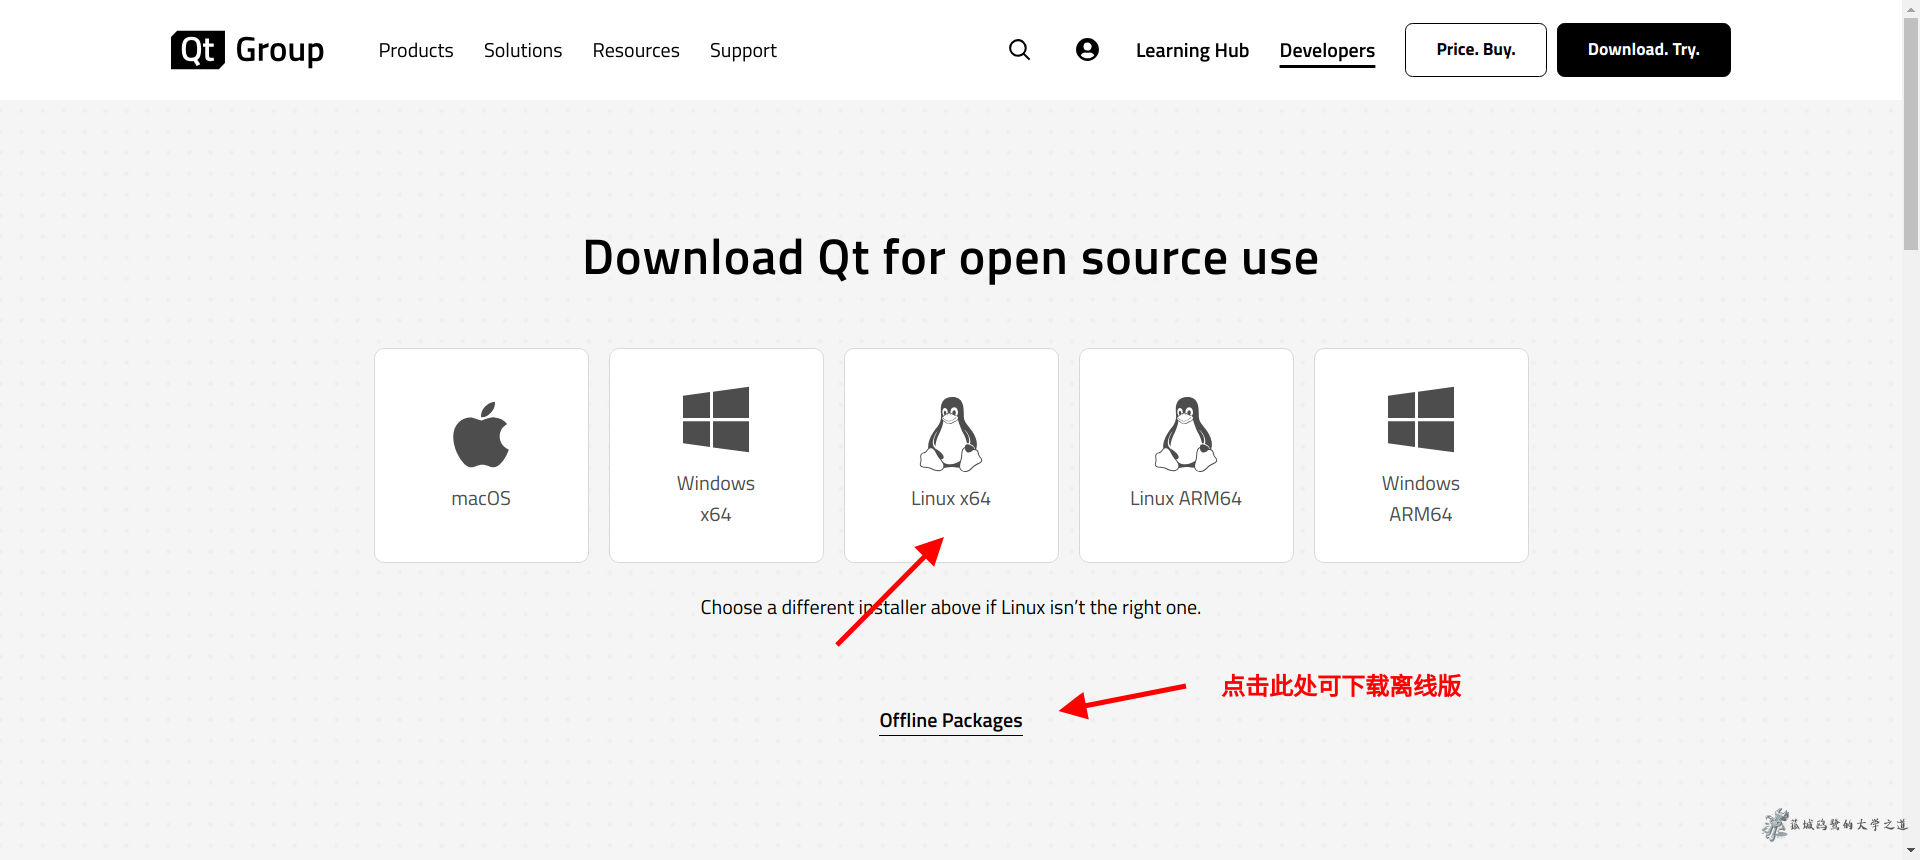
Task: Select the macOS installer card
Action: (481, 455)
